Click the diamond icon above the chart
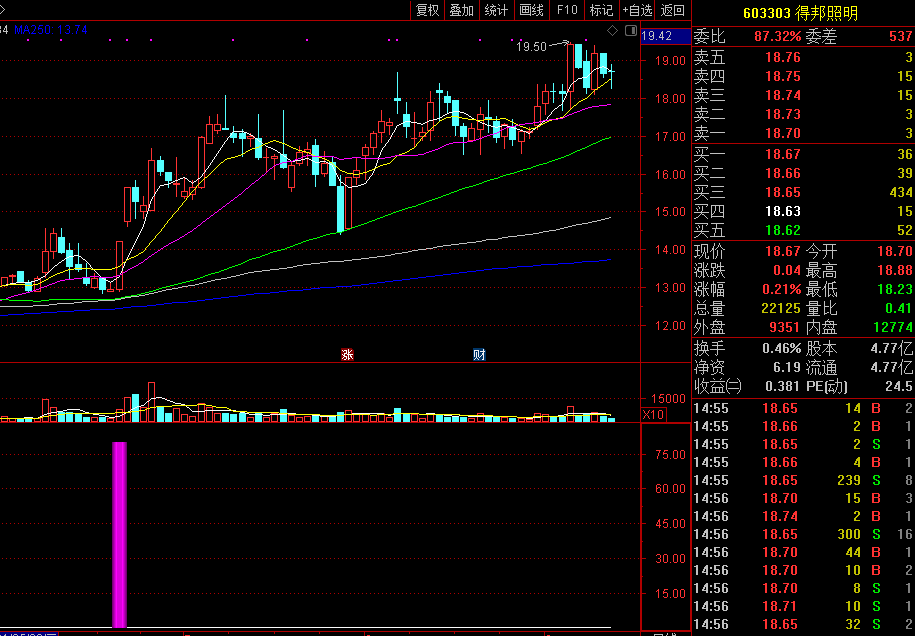 612,30
